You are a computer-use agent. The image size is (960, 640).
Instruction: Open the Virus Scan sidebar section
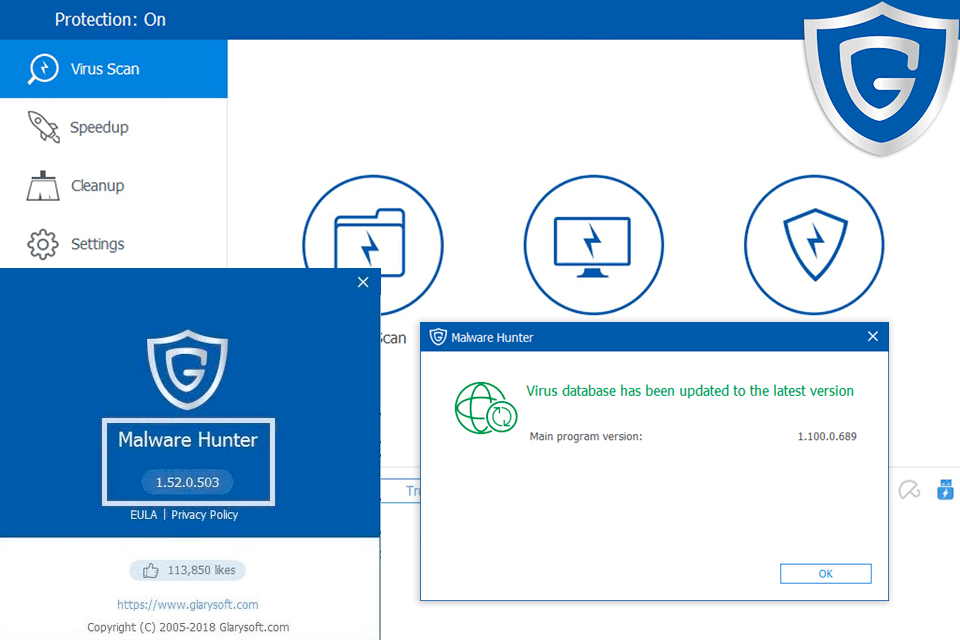tap(113, 69)
